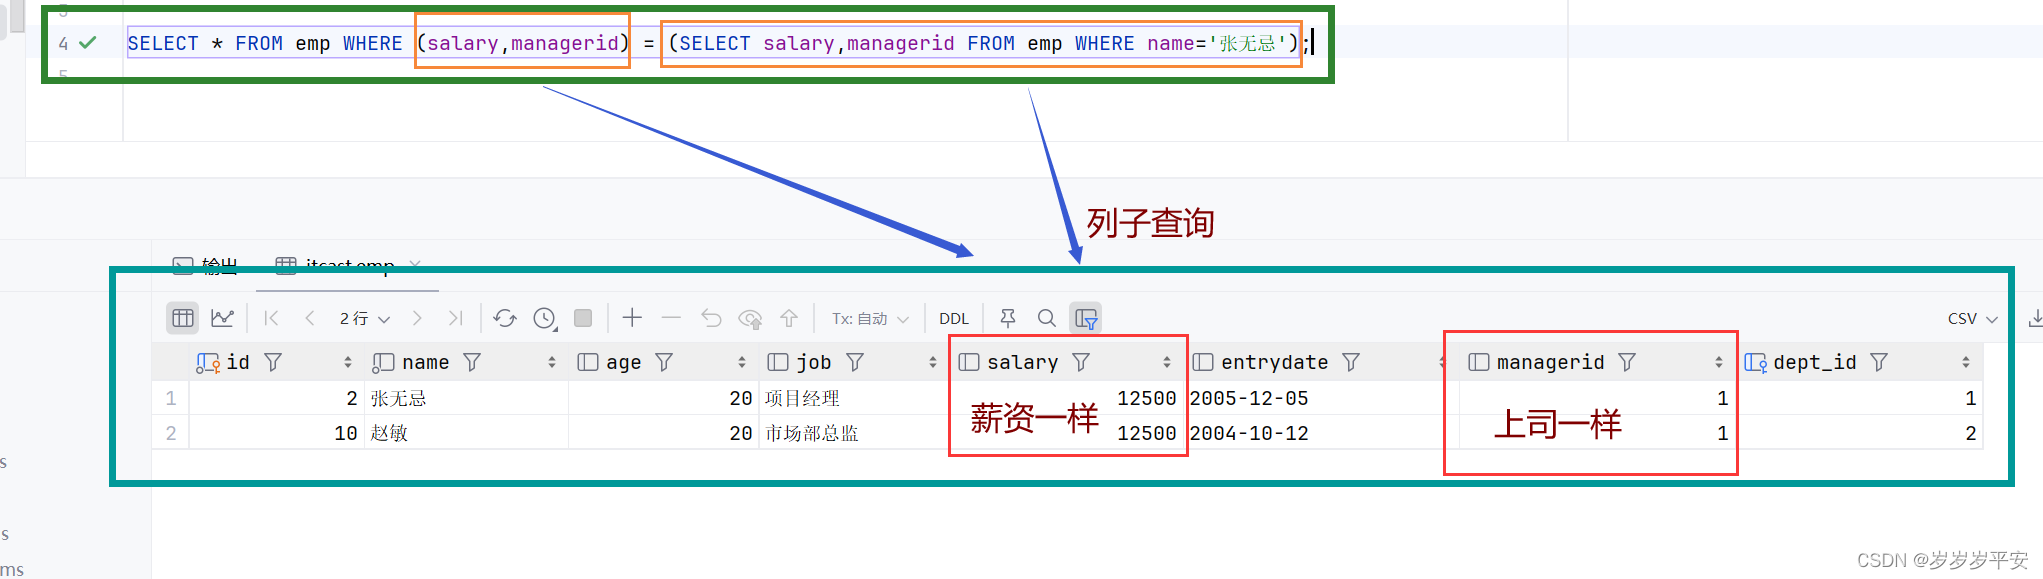The height and width of the screenshot is (579, 2043).
Task: Click the stop execution square
Action: point(583,318)
